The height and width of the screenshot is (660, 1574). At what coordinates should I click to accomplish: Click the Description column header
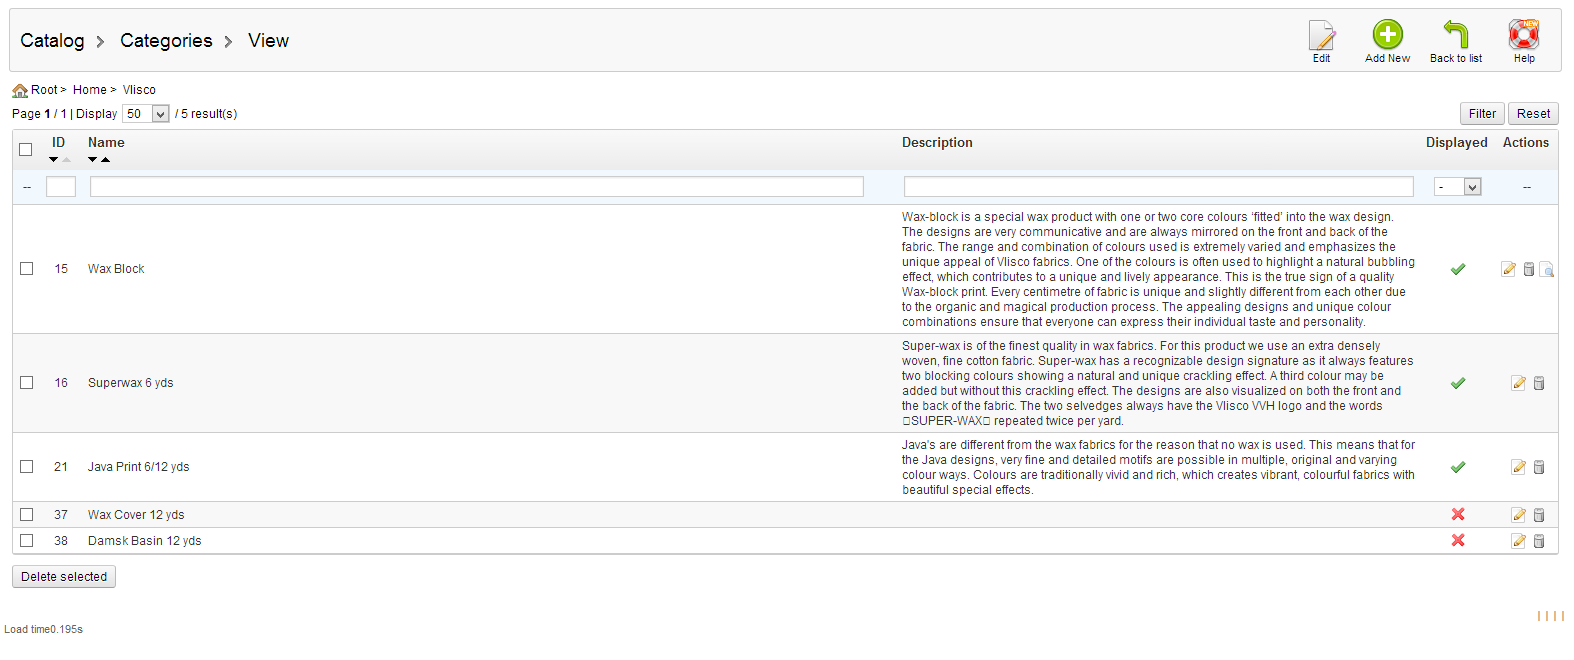pyautogui.click(x=937, y=143)
